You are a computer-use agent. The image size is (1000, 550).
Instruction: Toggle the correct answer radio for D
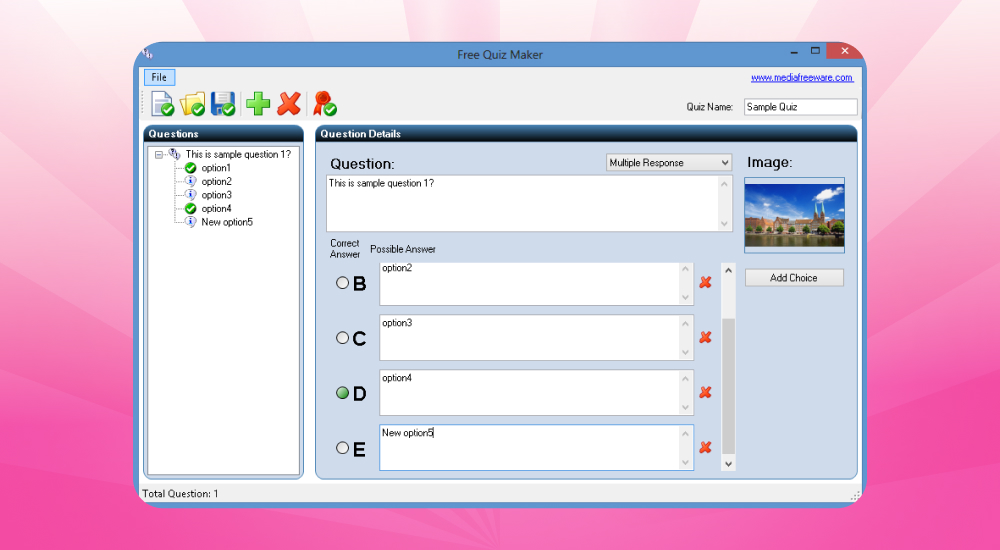click(342, 392)
